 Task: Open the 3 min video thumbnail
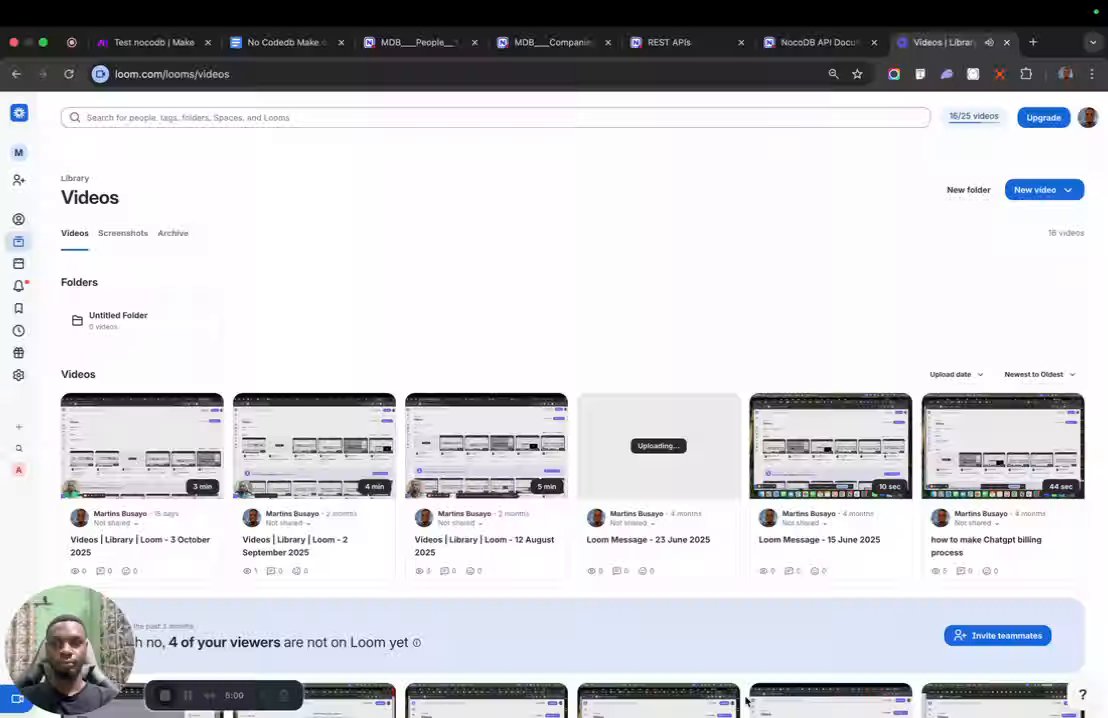pos(142,446)
